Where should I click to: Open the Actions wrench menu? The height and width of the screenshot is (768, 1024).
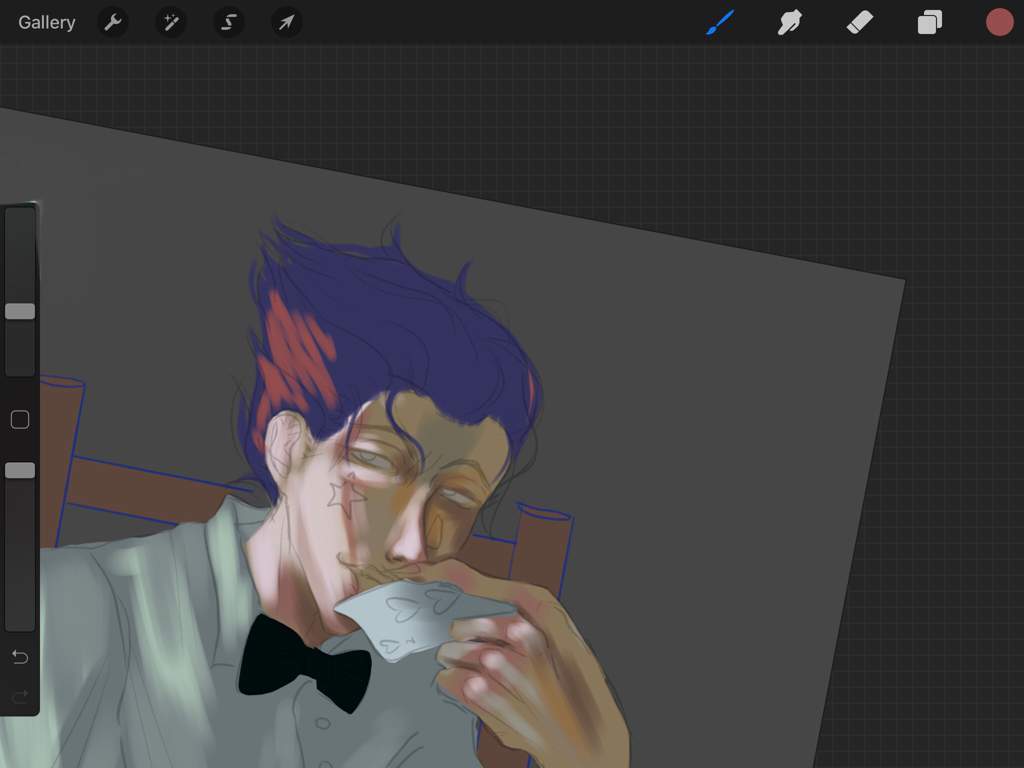coord(113,22)
